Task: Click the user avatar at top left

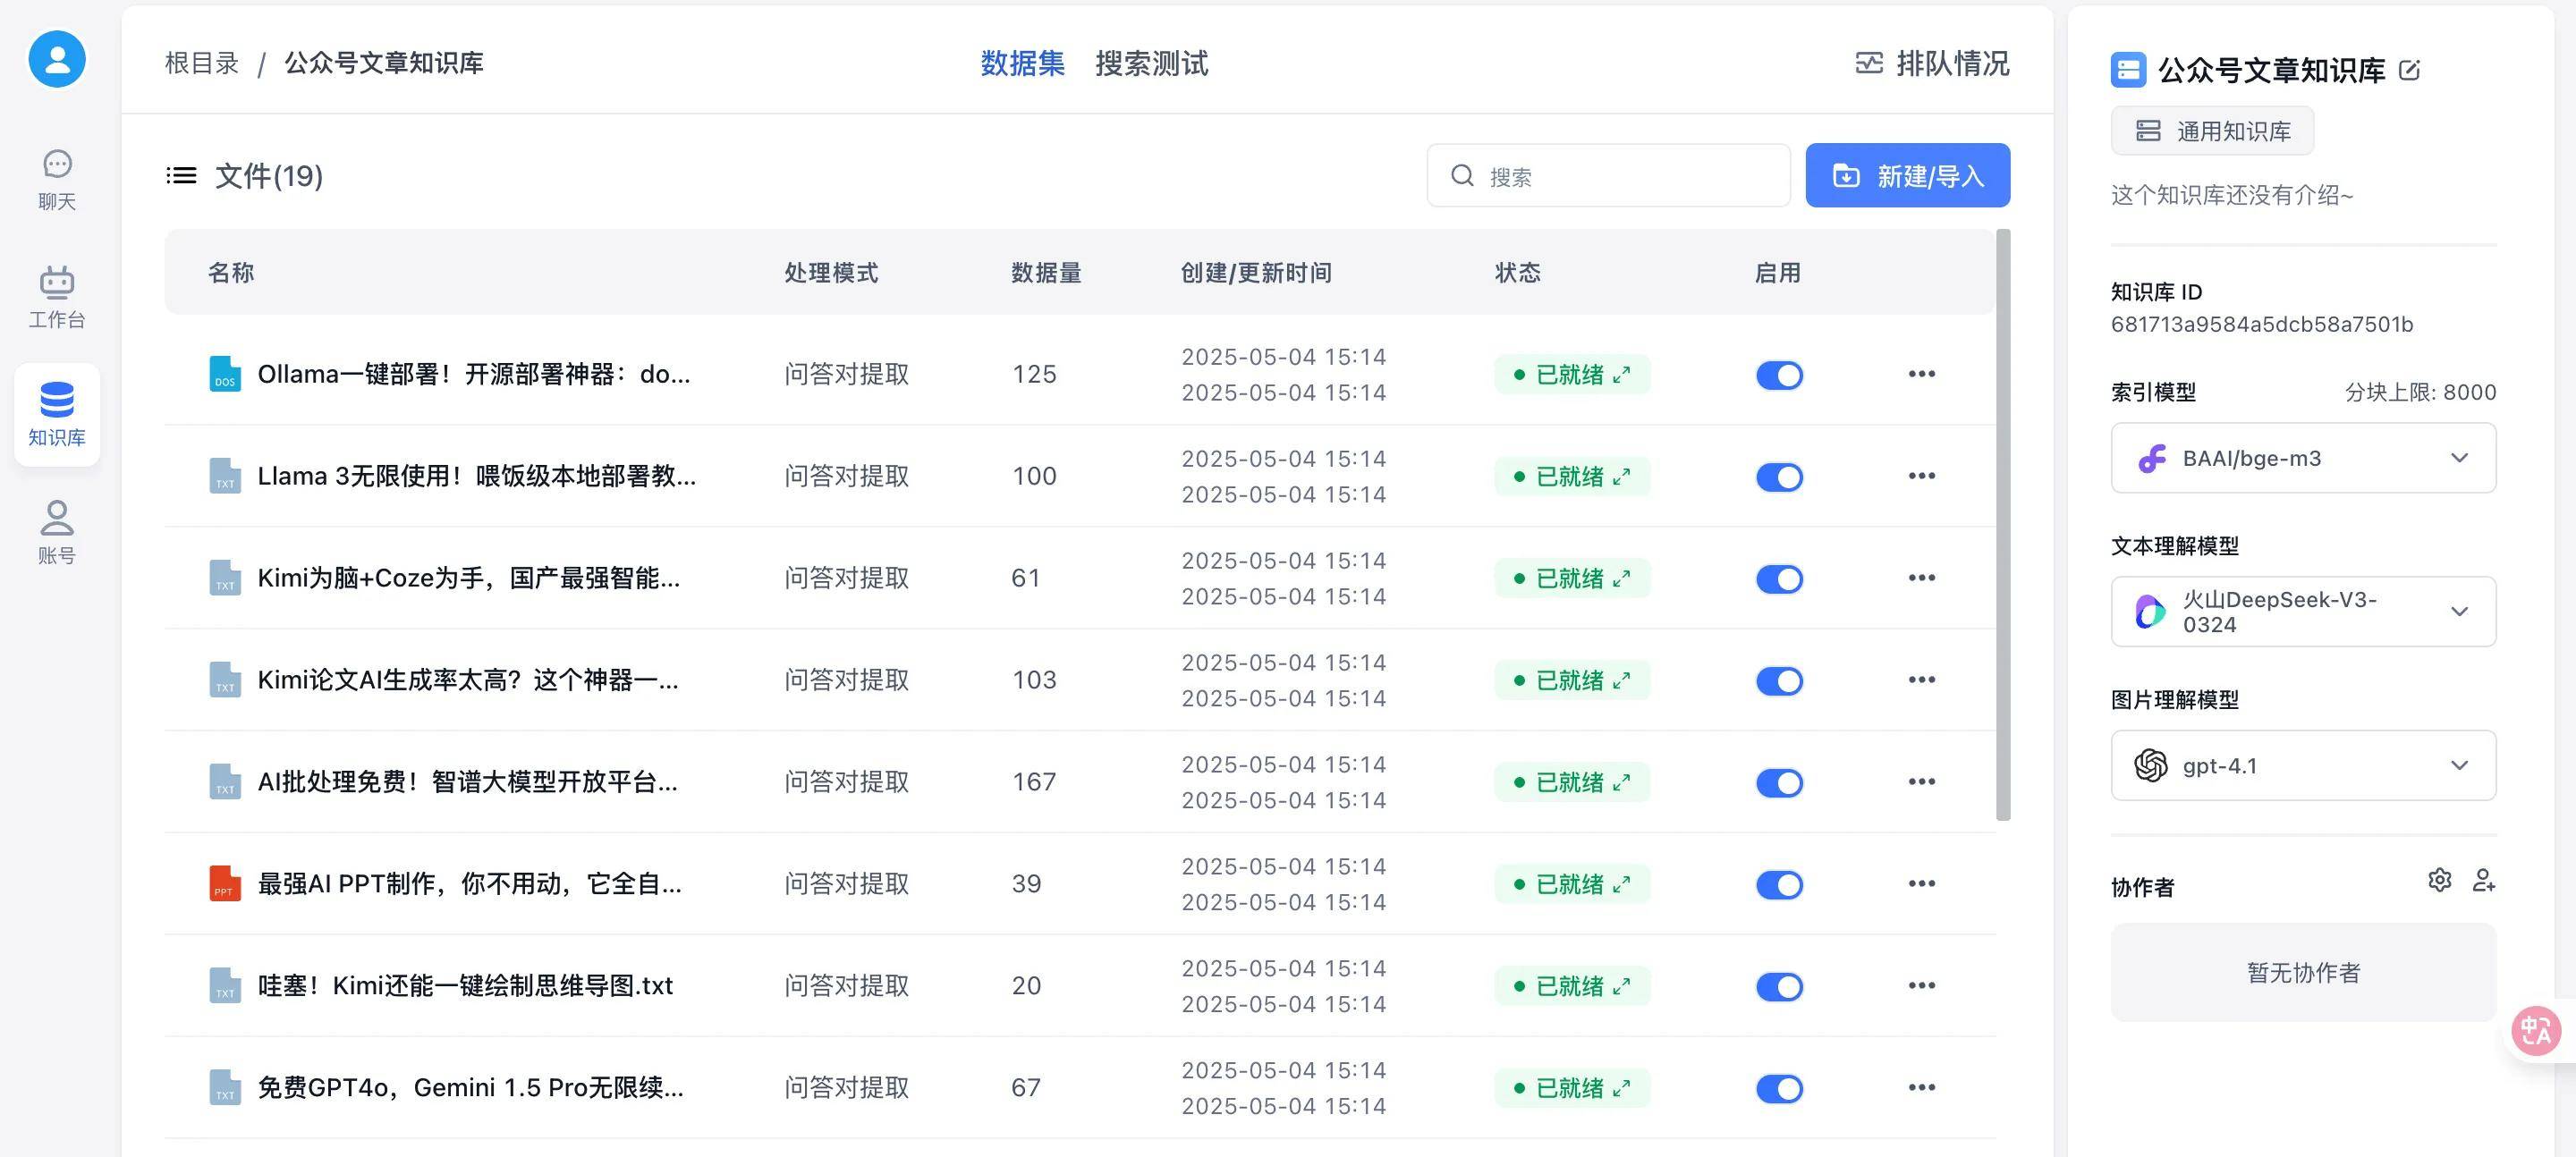Action: 56,59
